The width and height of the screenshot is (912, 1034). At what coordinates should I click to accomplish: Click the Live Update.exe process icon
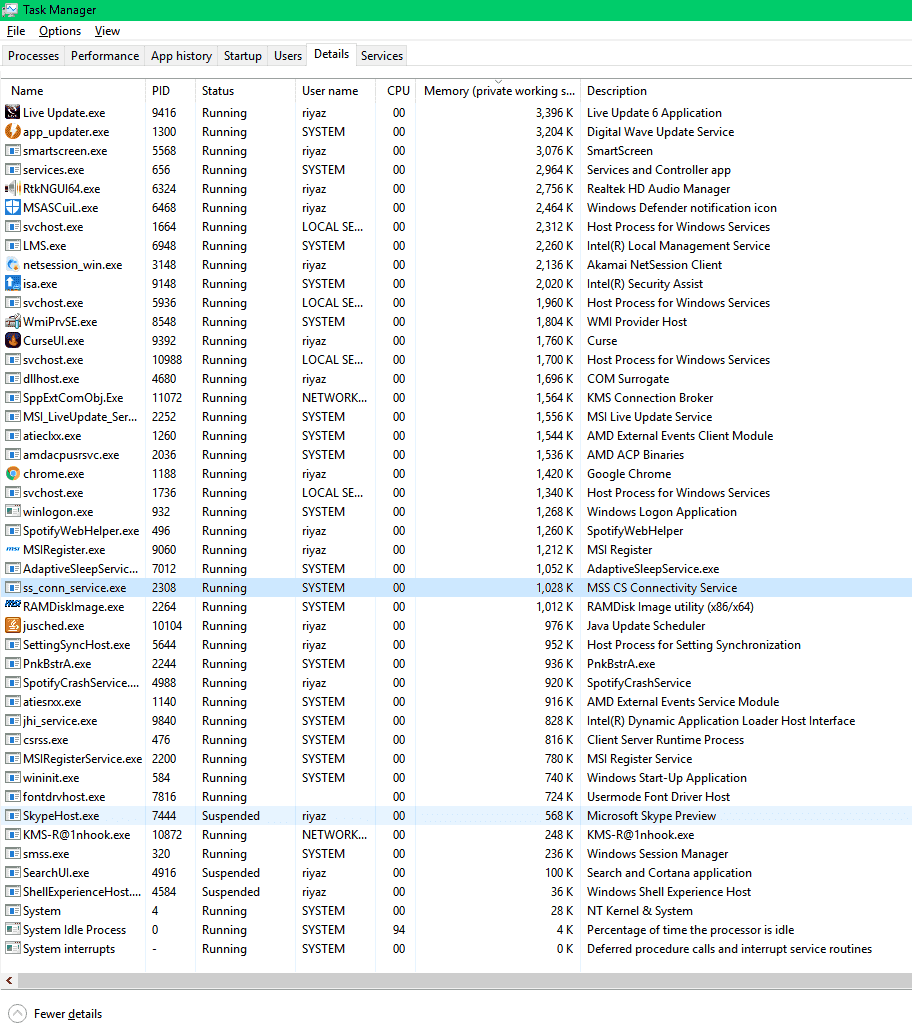13,113
